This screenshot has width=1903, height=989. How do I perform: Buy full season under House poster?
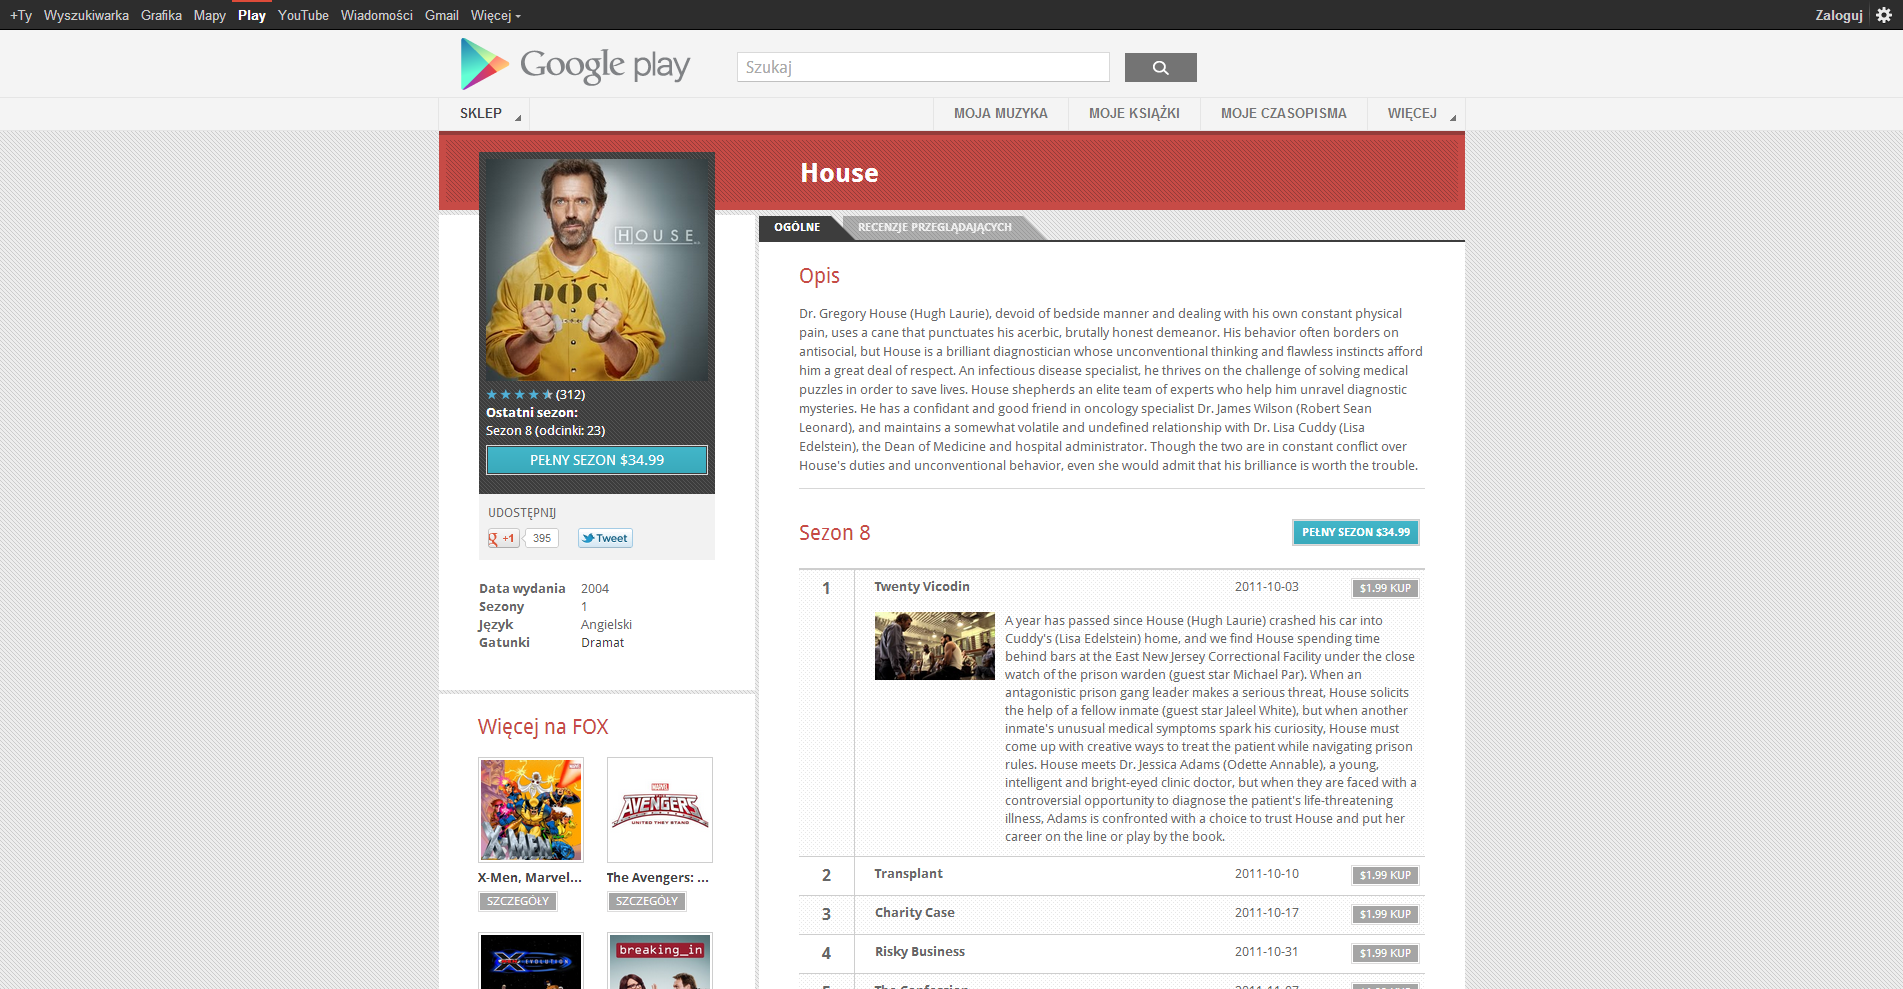coord(597,460)
